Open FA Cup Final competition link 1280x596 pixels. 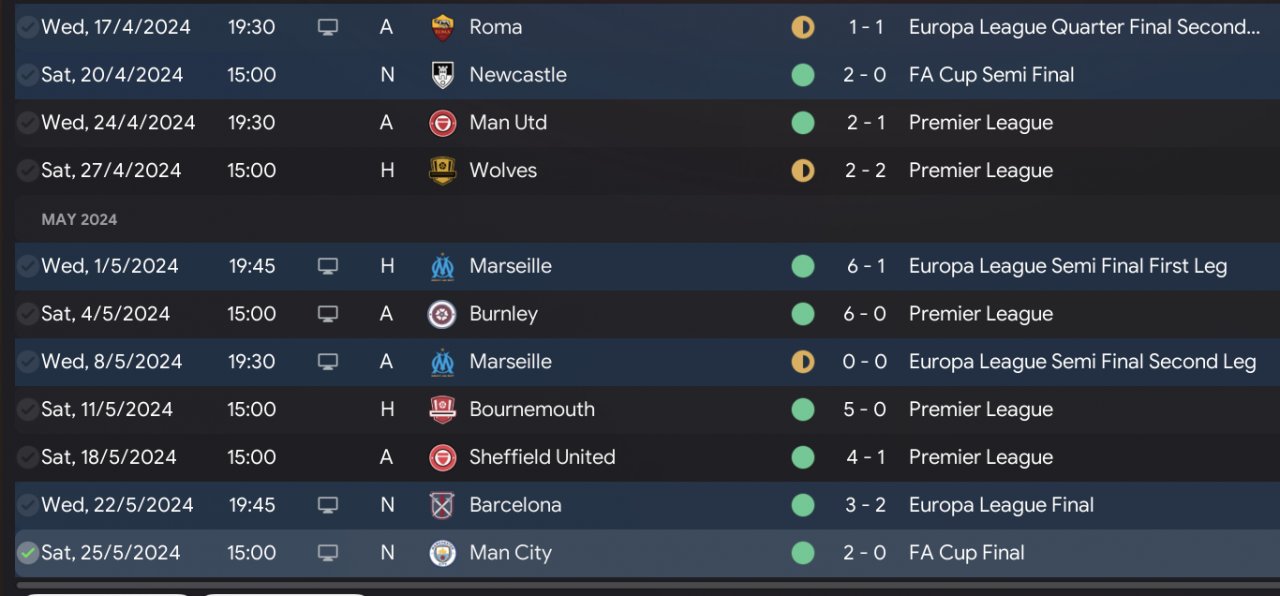[x=966, y=553]
